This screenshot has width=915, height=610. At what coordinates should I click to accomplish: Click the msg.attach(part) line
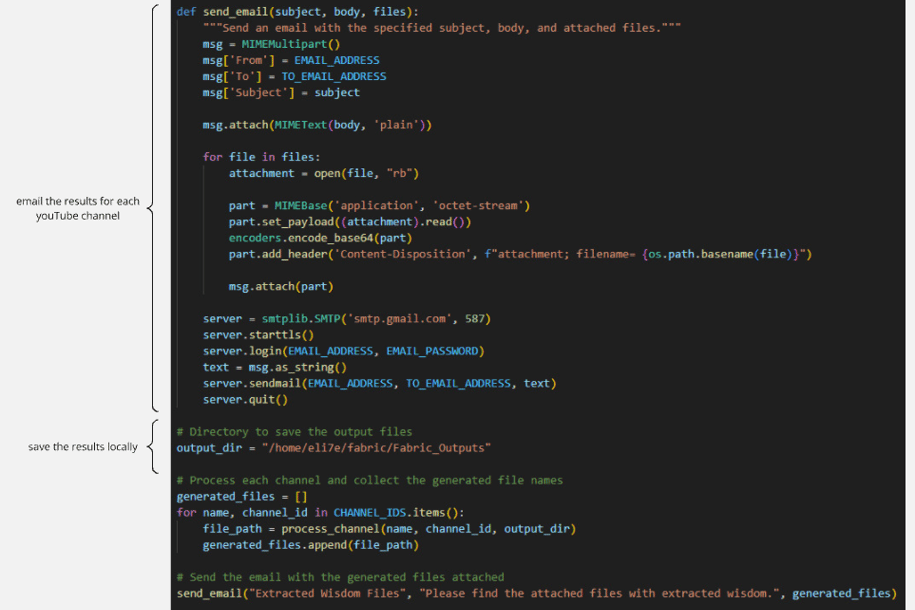(x=281, y=287)
